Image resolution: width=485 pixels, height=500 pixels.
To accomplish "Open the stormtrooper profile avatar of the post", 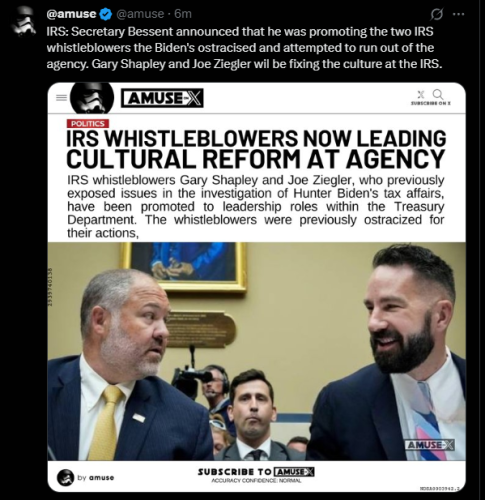I will [24, 22].
